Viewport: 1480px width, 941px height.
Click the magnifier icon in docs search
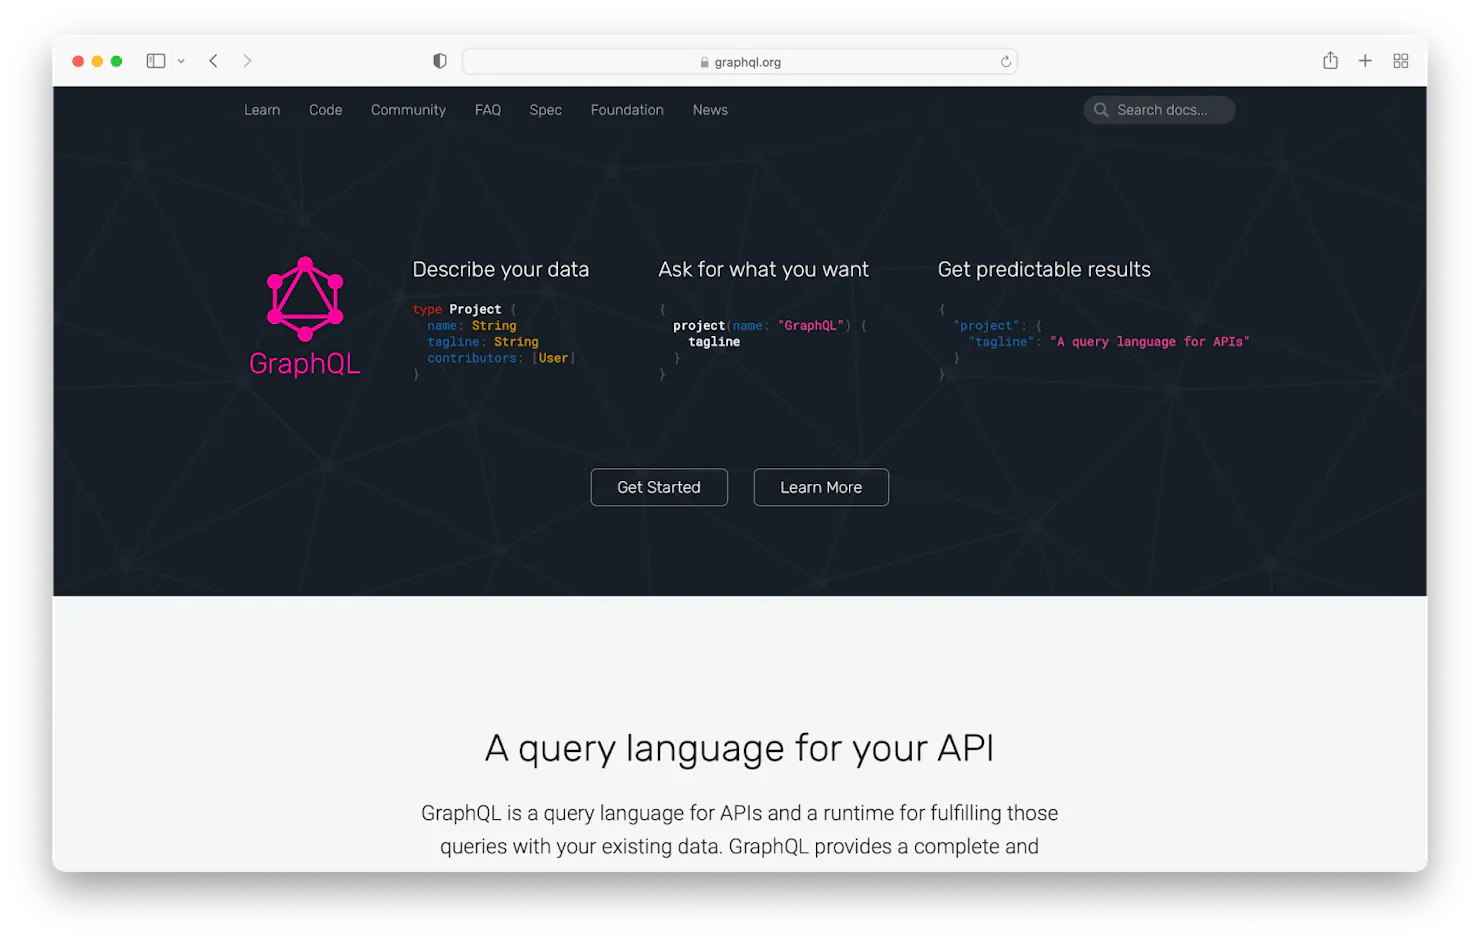tap(1101, 110)
